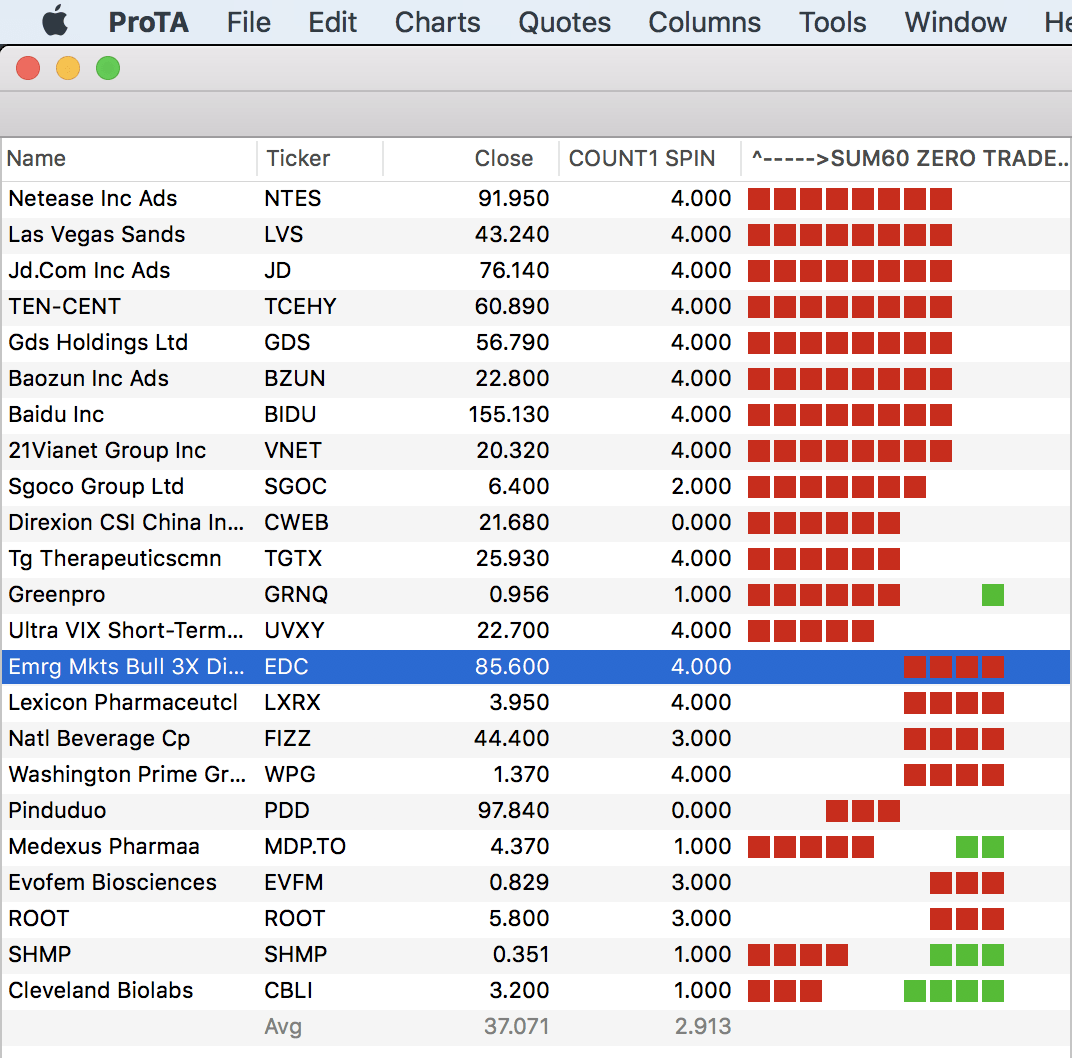Click the red squares in Pinduduo row

point(862,811)
